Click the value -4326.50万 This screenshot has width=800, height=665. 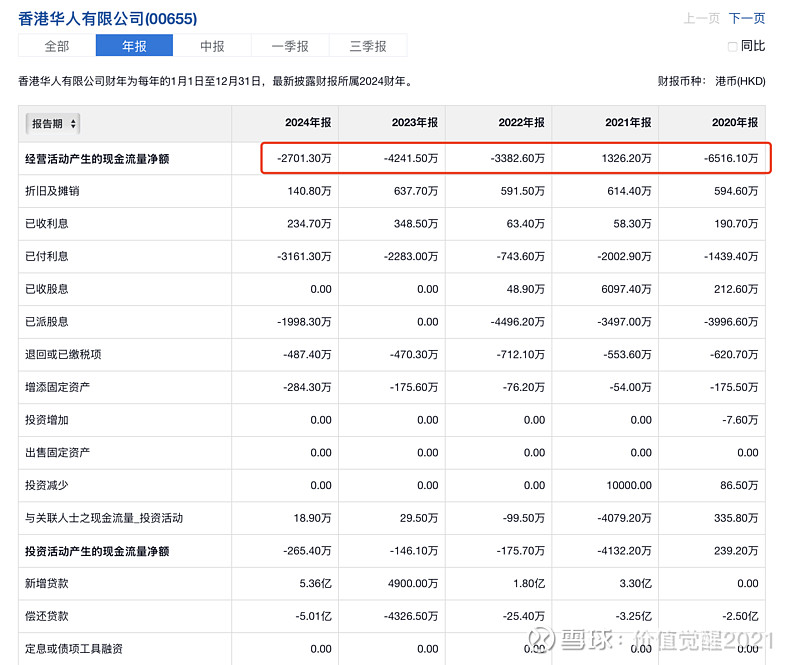tap(411, 616)
